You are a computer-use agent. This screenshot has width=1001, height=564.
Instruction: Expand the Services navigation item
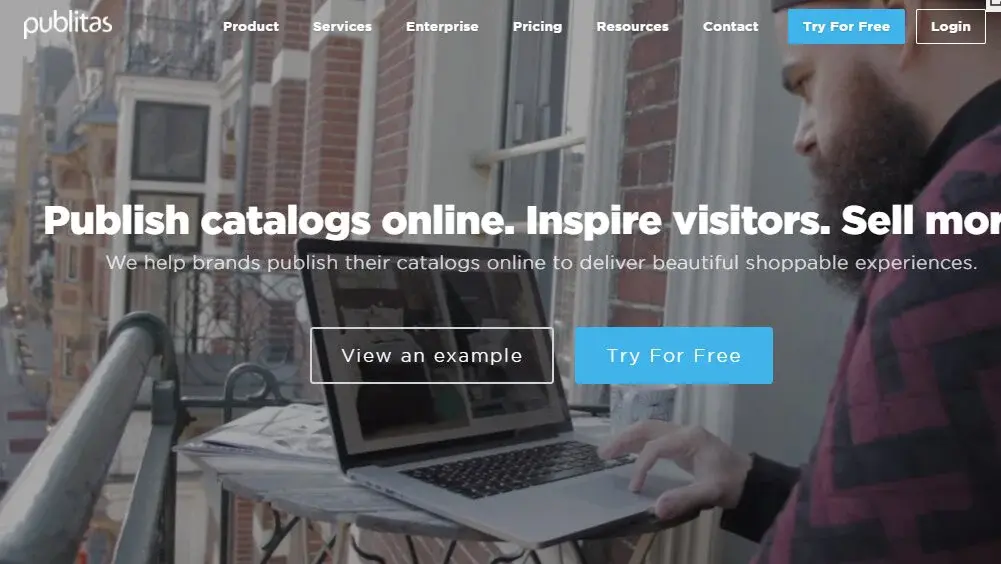[342, 27]
